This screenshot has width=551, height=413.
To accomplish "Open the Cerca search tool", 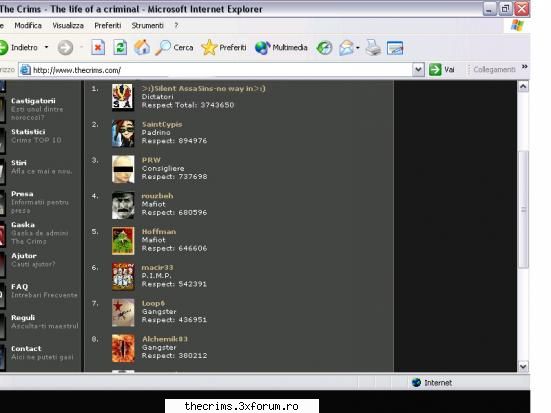I will 174,47.
